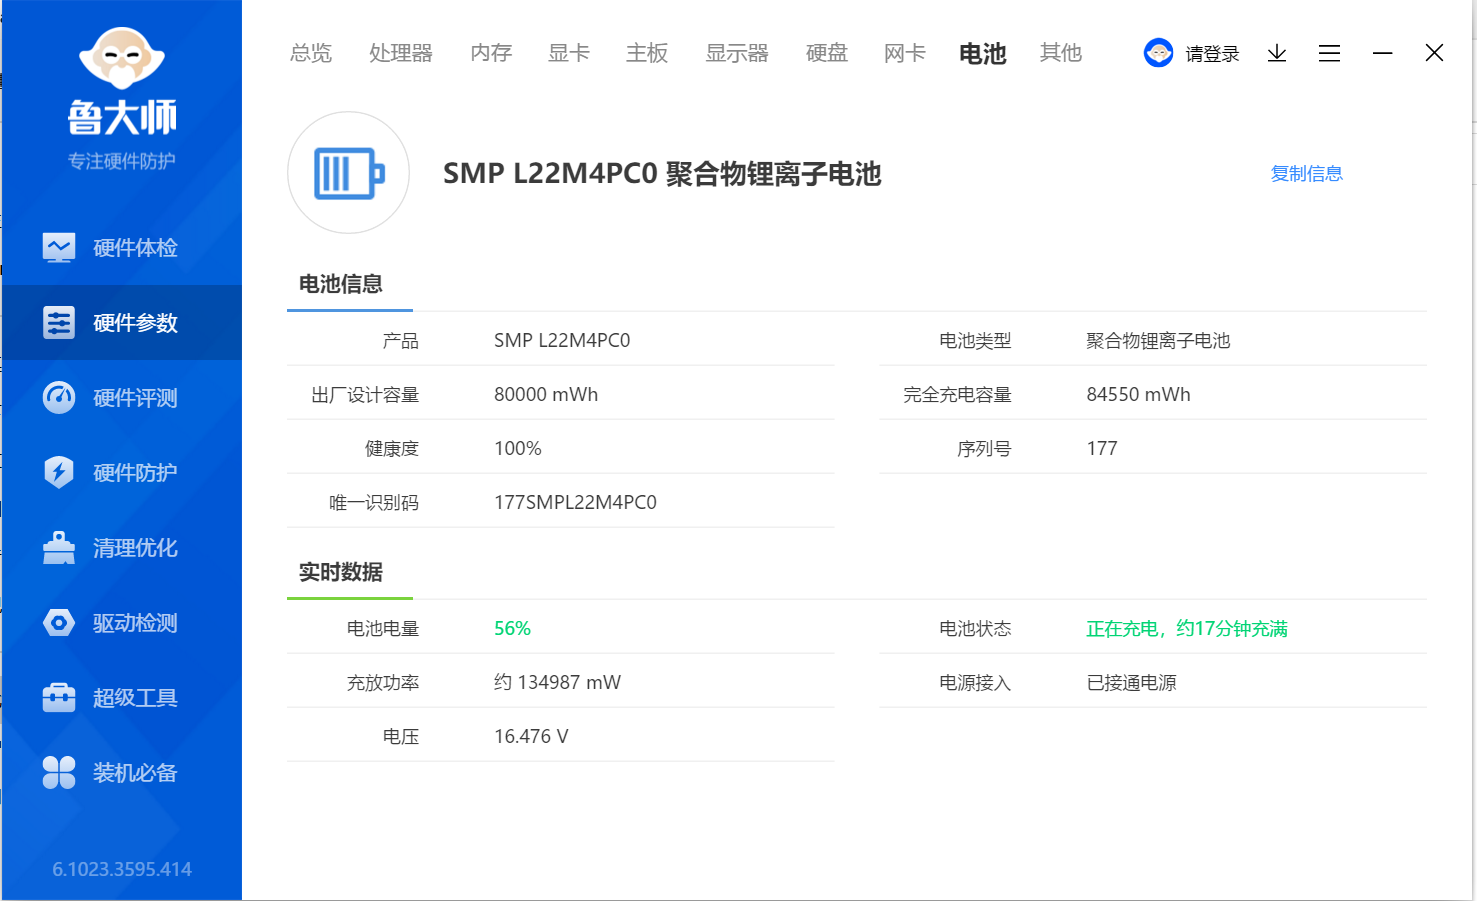Viewport: 1477px width, 901px height.
Task: Click the 实时数据 section header
Action: click(341, 572)
